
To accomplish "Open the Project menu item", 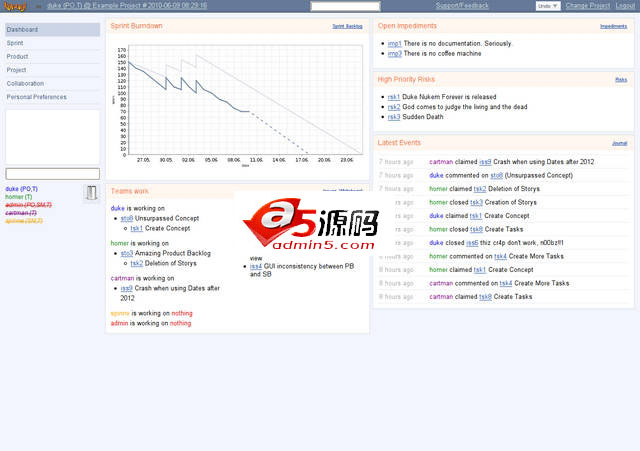I will click(52, 70).
